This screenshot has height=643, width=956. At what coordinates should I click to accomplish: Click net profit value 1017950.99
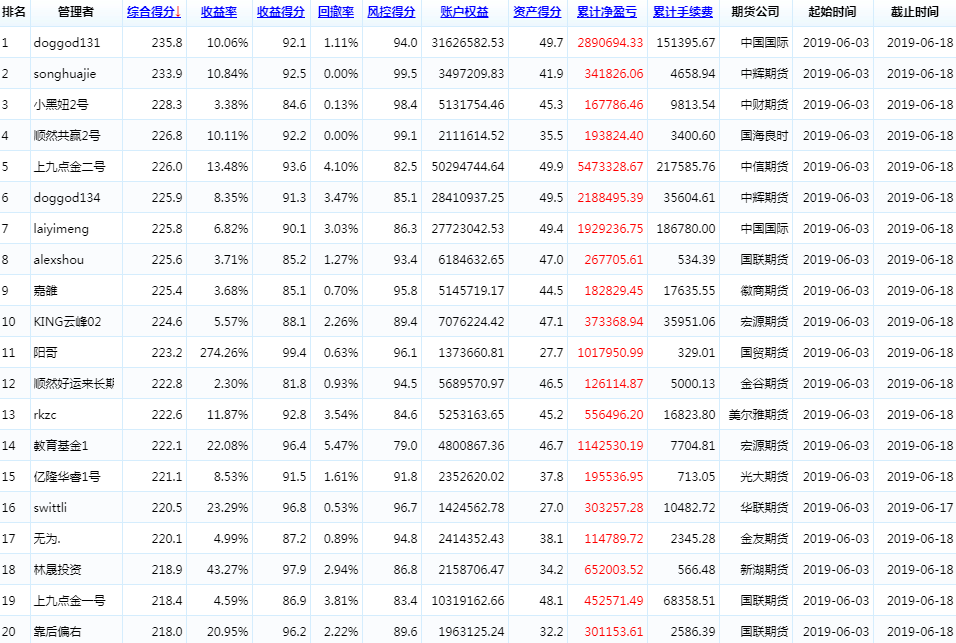click(x=610, y=353)
